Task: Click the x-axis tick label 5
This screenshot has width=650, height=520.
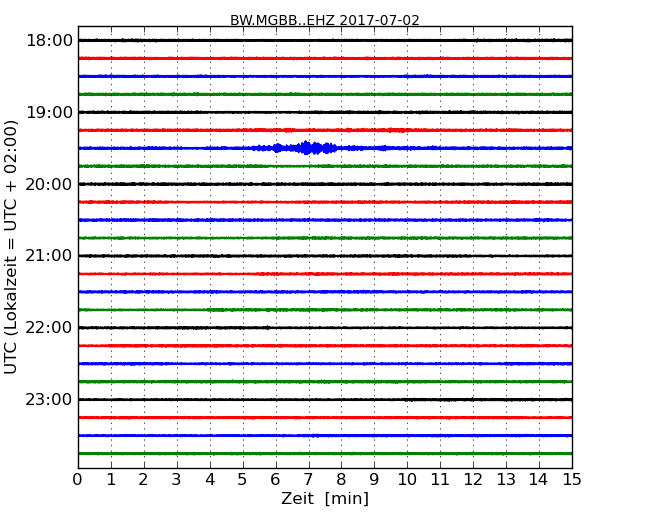Action: [x=243, y=480]
